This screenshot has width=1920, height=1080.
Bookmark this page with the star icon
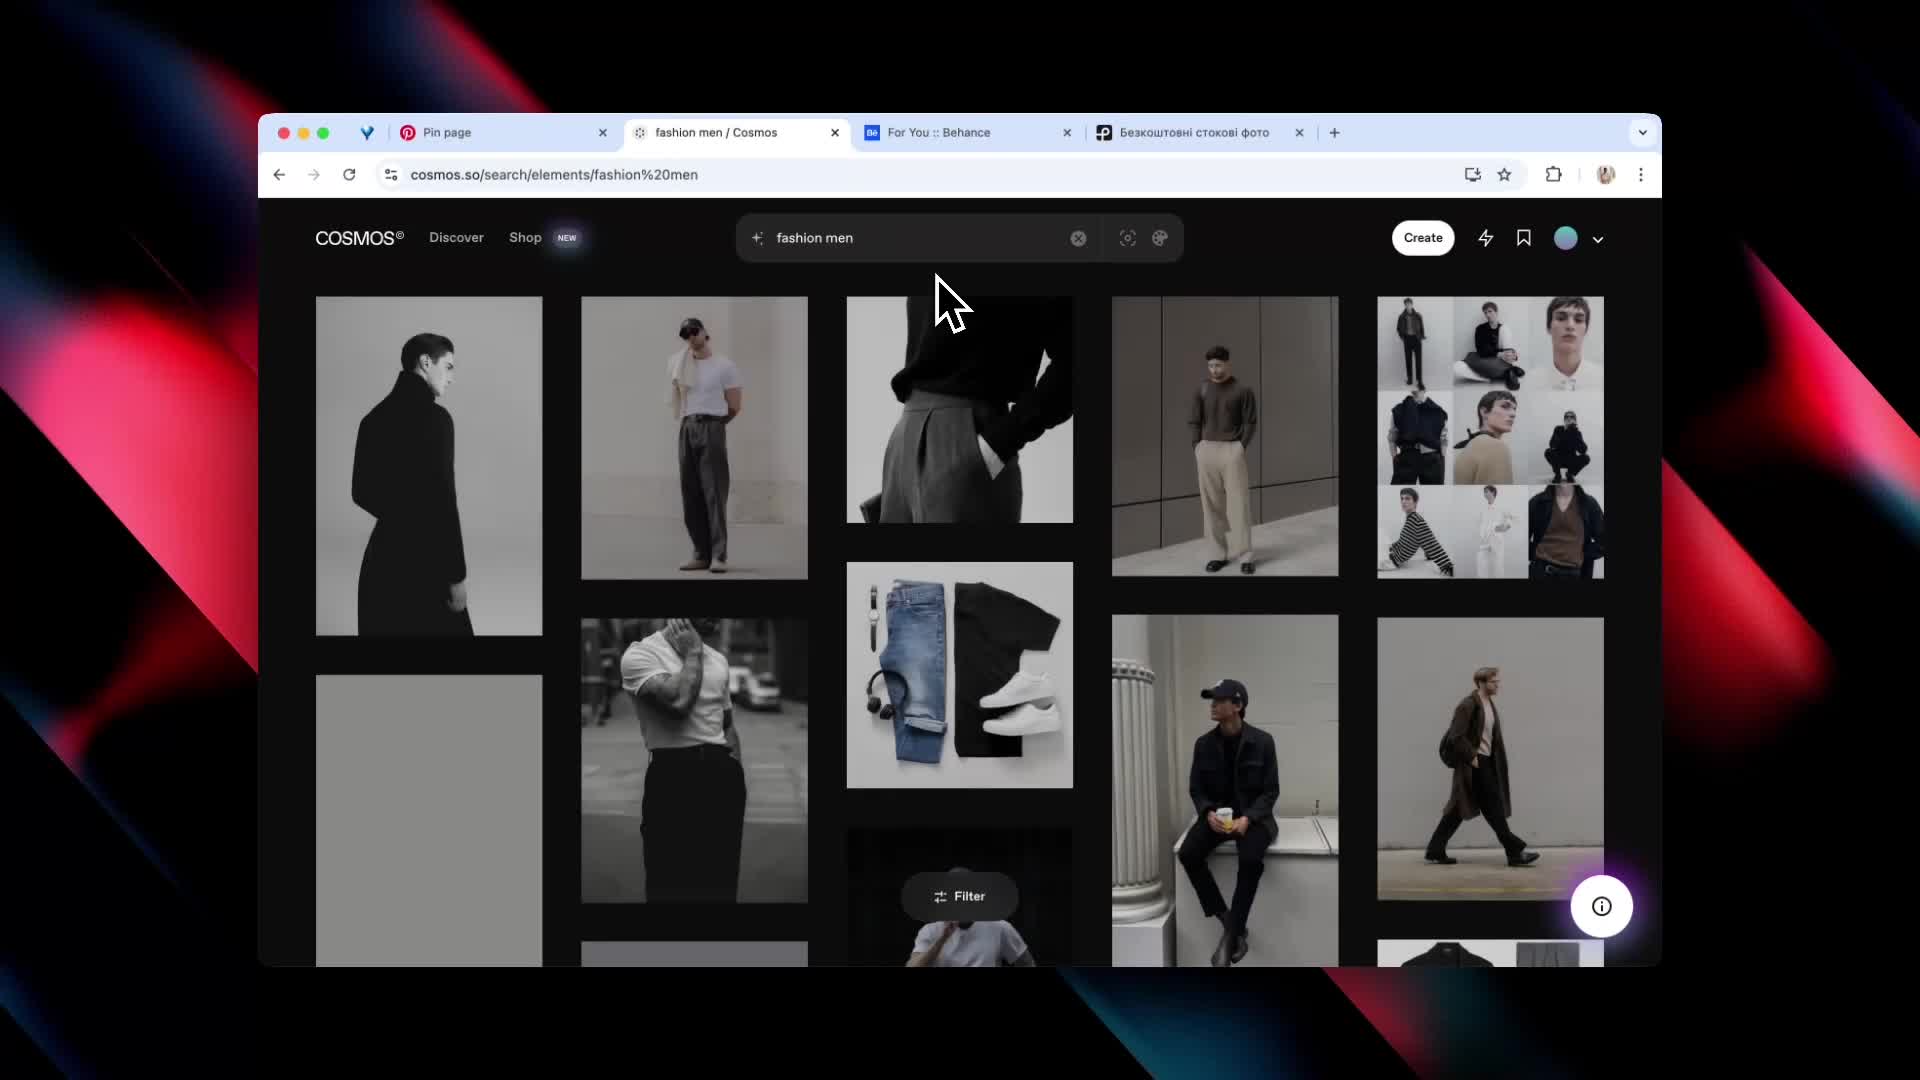click(1504, 174)
